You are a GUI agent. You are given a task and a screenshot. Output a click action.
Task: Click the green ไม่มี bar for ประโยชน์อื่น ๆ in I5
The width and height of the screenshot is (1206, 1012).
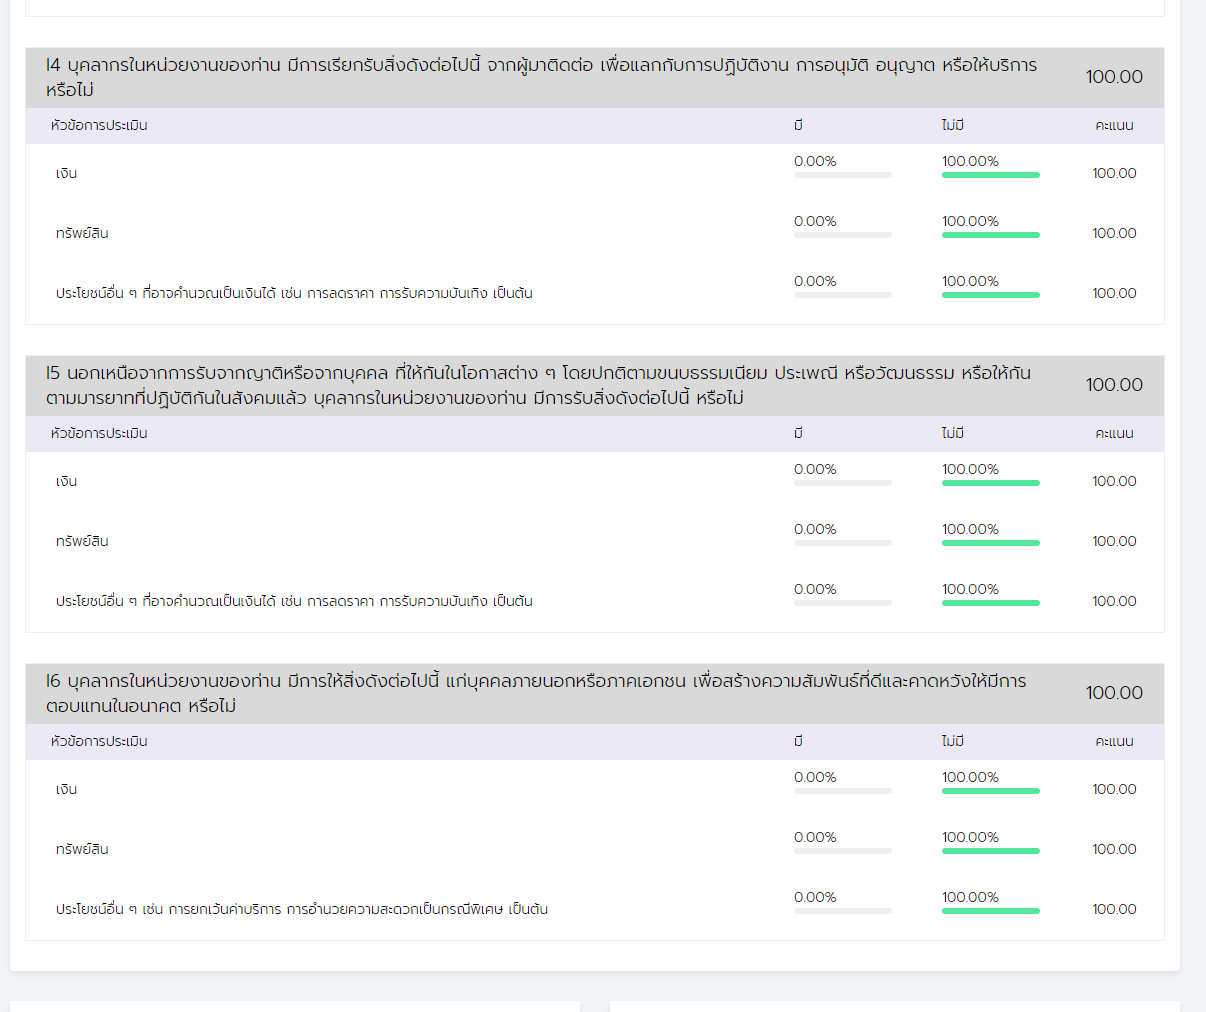[990, 603]
